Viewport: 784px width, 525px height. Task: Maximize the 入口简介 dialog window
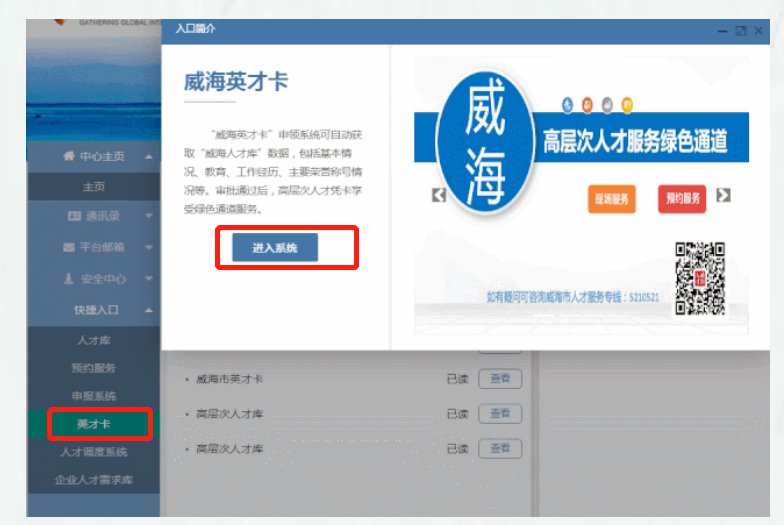tap(741, 32)
